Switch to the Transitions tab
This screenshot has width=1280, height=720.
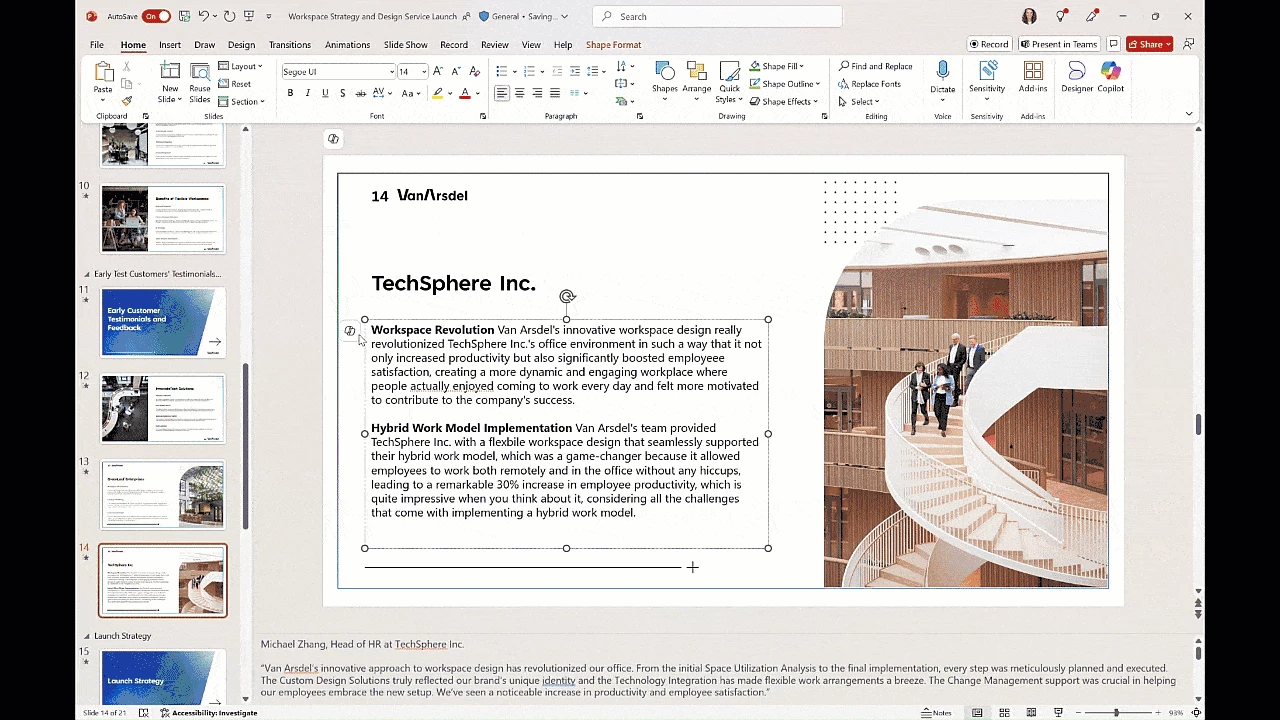pos(290,45)
